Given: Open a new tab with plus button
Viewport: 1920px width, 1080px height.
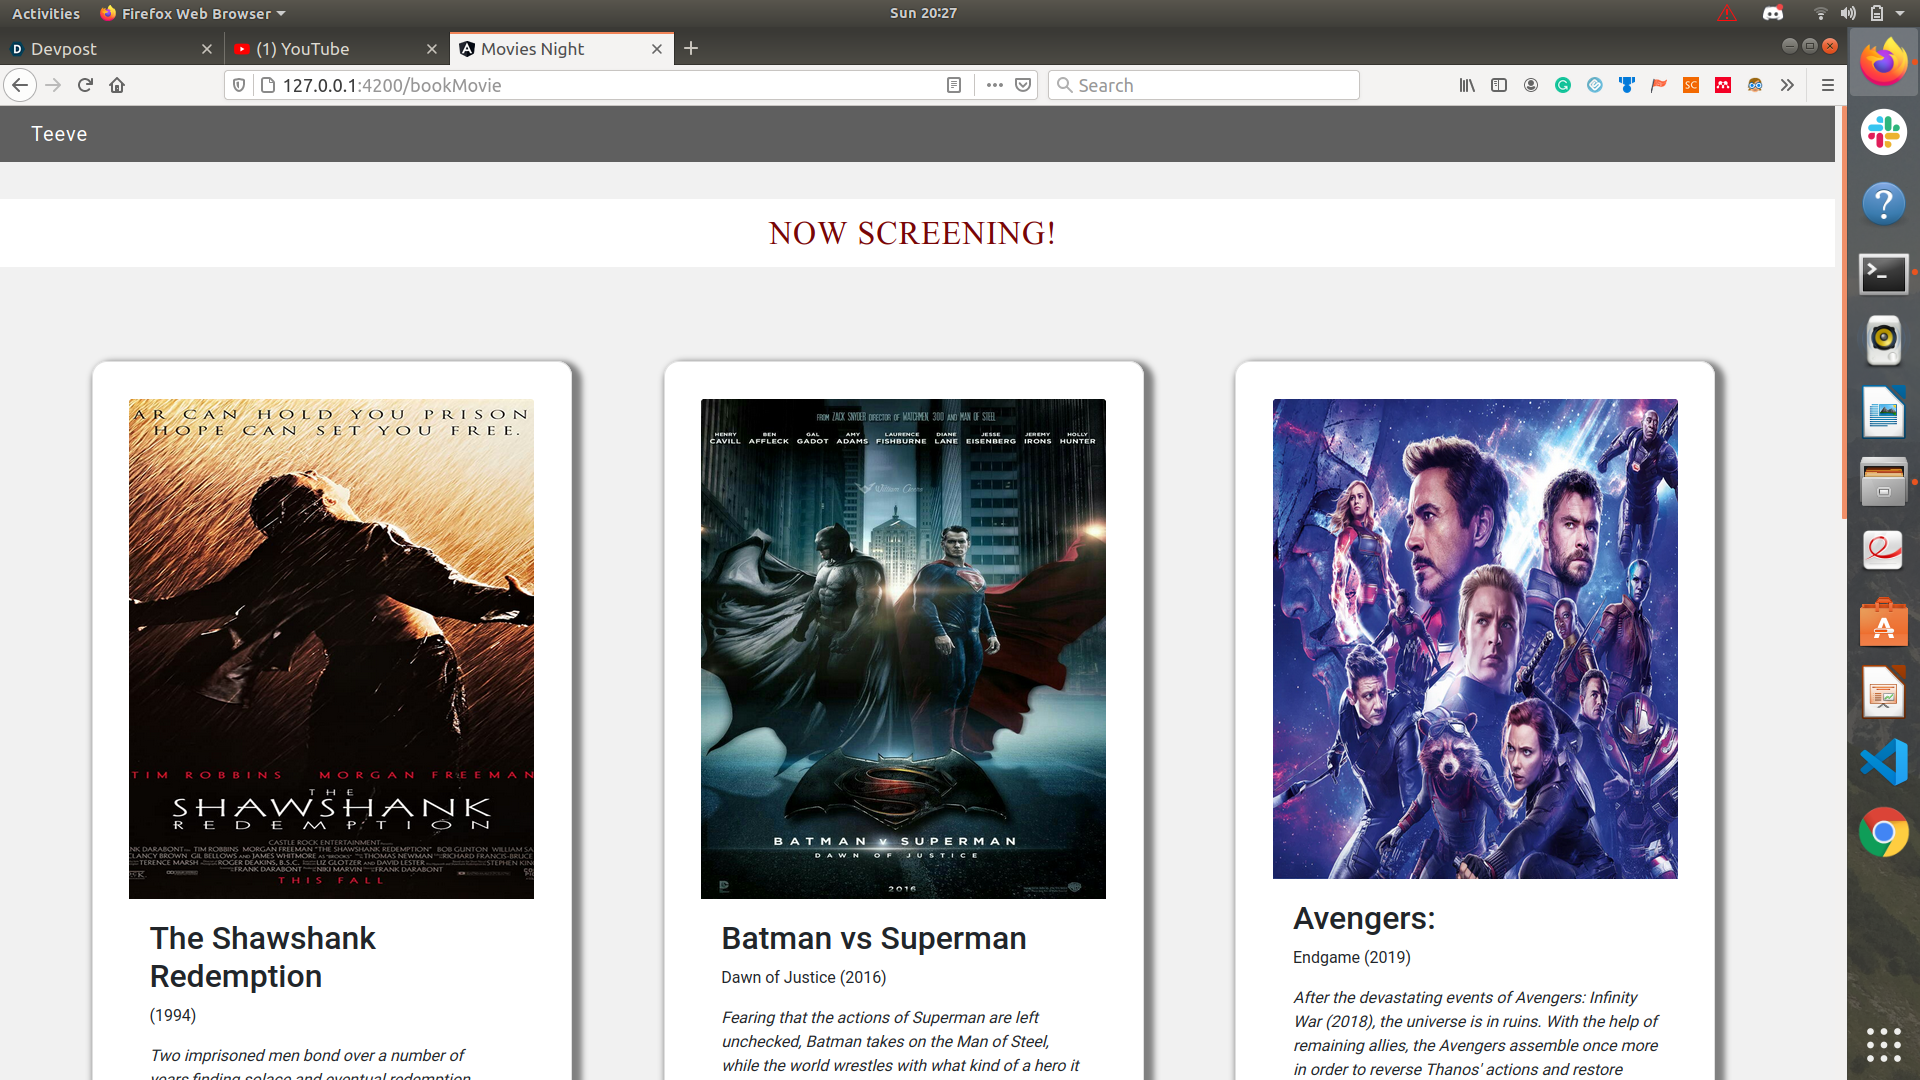Looking at the screenshot, I should coord(691,48).
